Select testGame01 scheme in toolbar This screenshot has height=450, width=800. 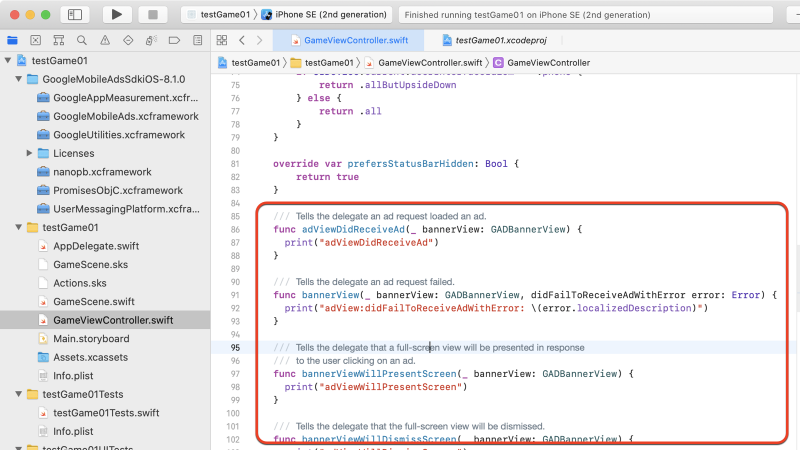(219, 14)
